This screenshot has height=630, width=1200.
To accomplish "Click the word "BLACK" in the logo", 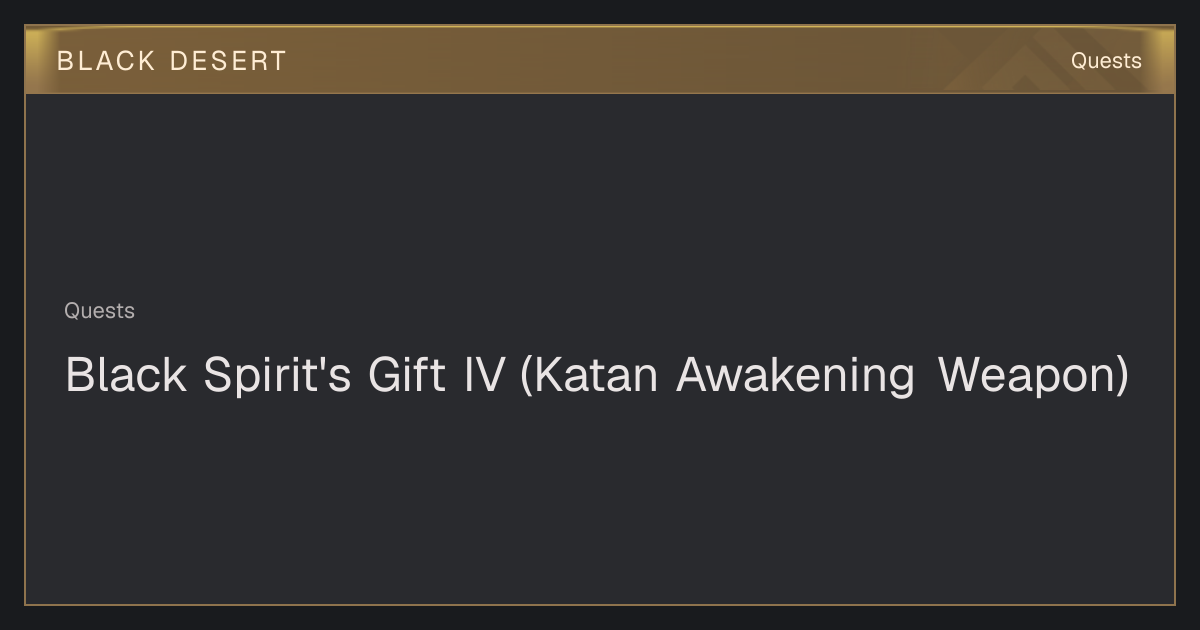I will pos(106,61).
